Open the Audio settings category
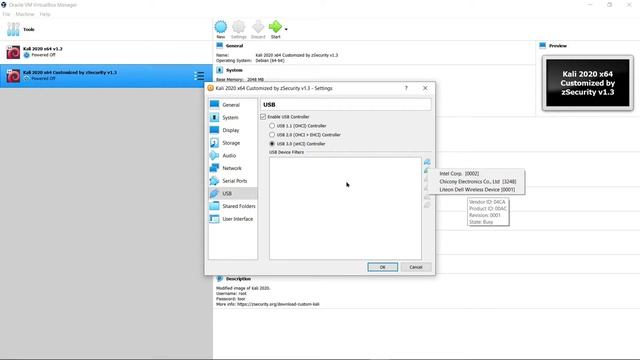The height and width of the screenshot is (360, 640). [x=233, y=156]
